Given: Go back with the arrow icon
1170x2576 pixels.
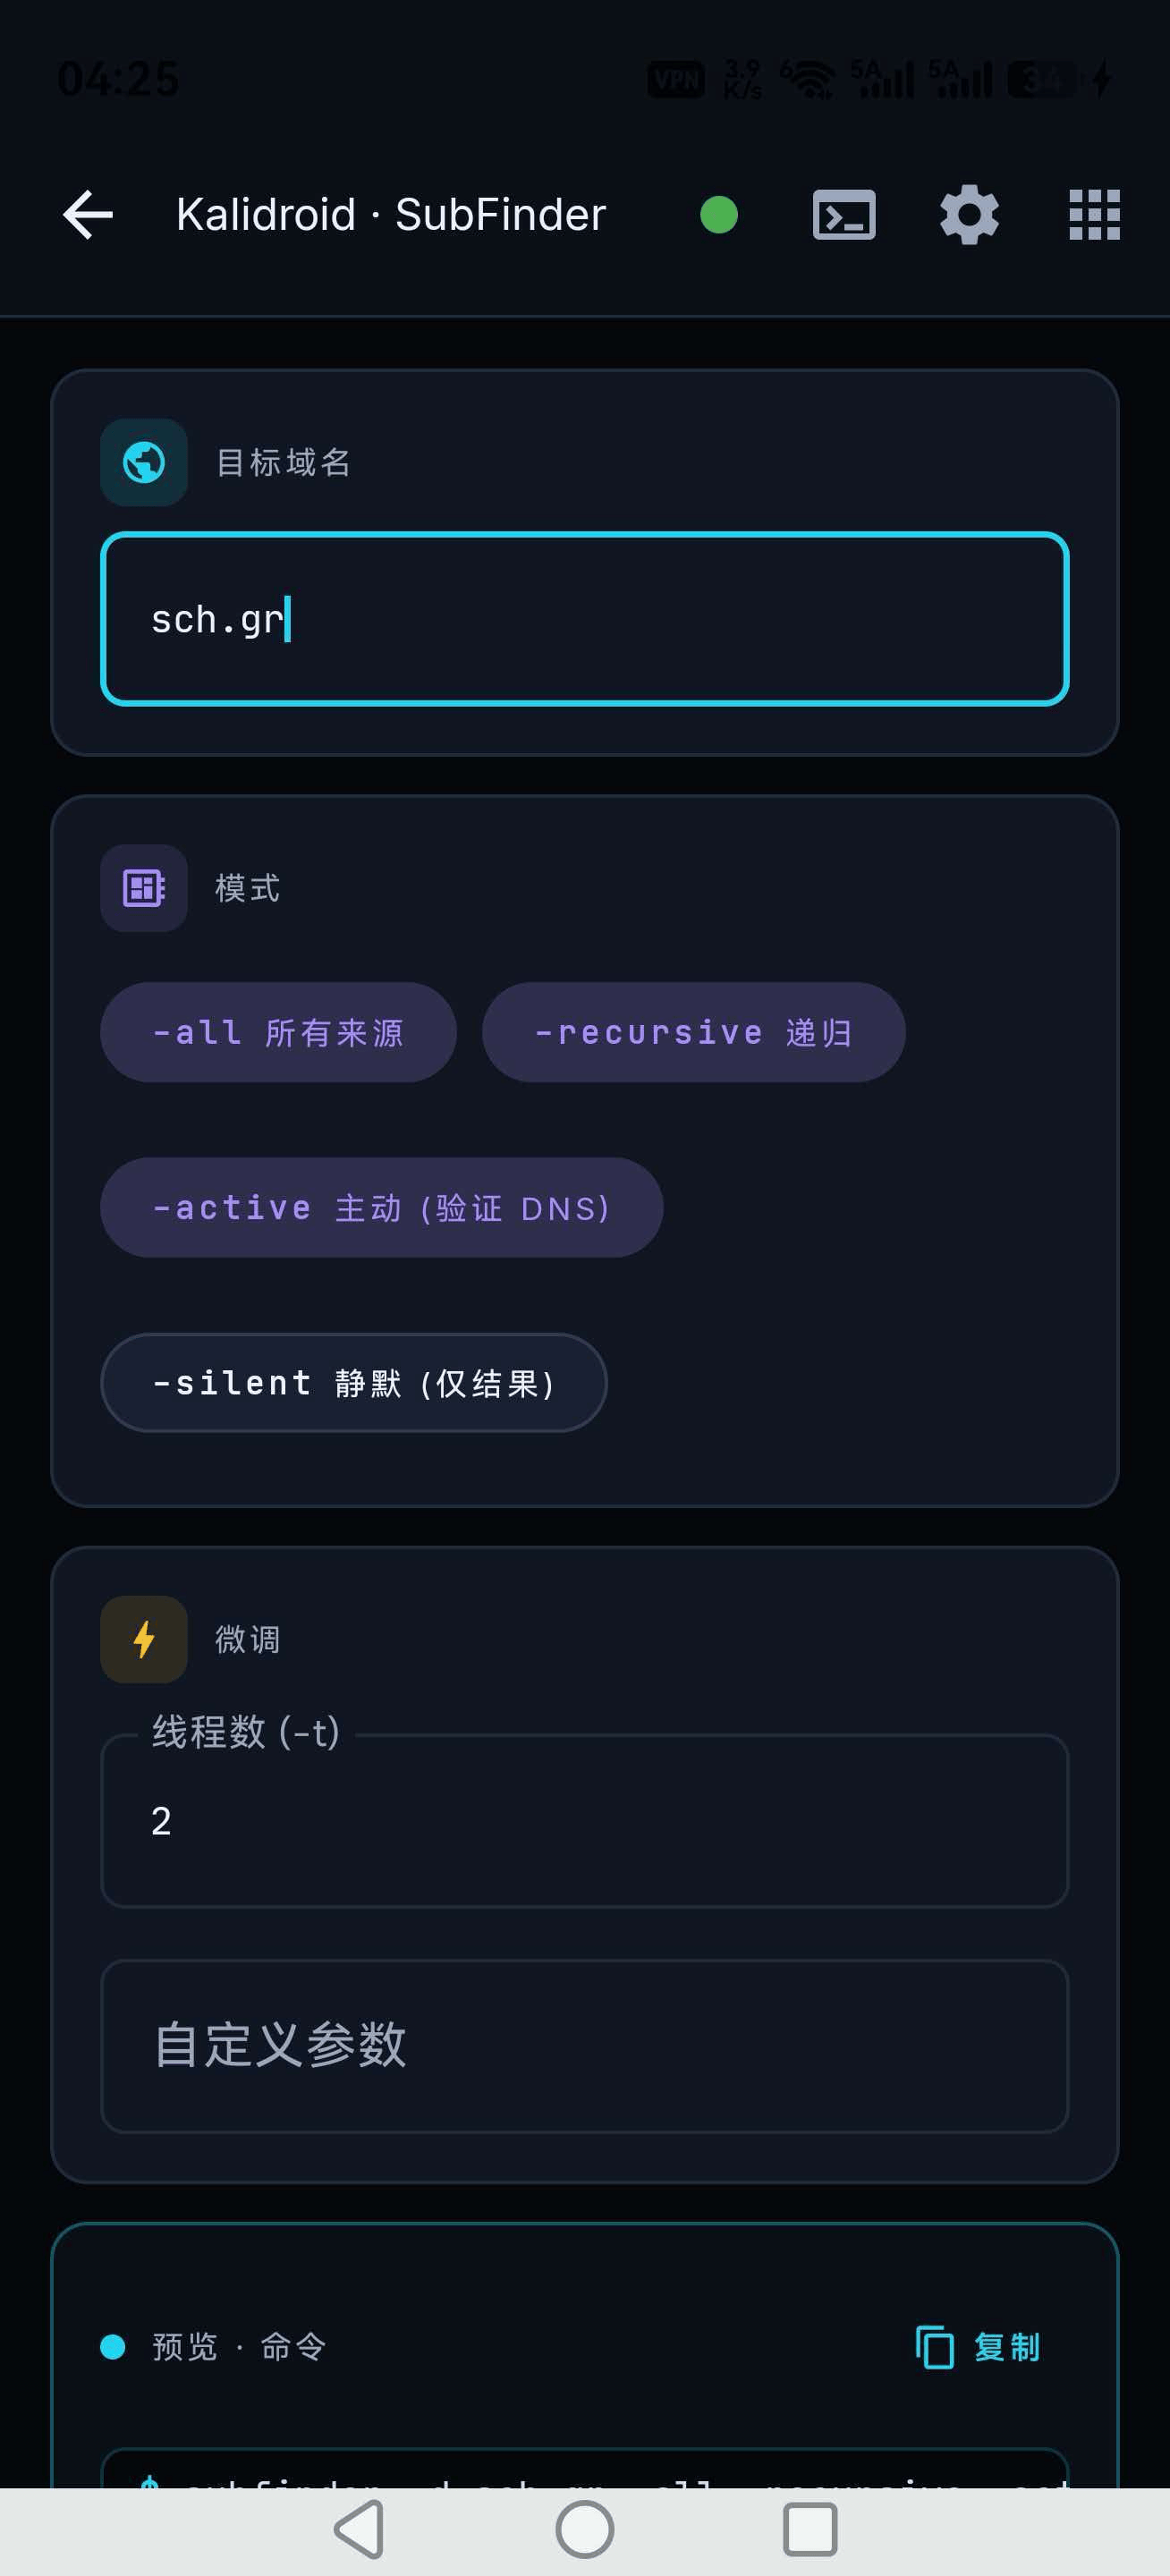Looking at the screenshot, I should 88,215.
